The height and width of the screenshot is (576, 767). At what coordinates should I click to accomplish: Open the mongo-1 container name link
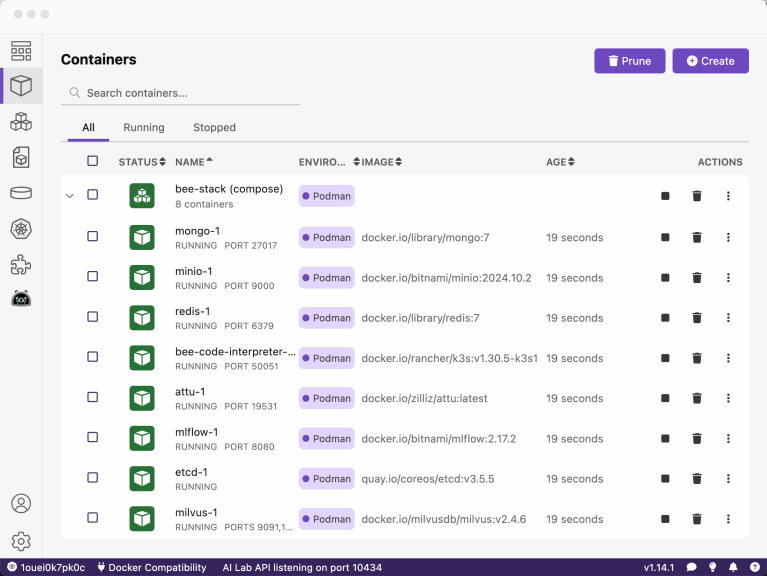198,231
